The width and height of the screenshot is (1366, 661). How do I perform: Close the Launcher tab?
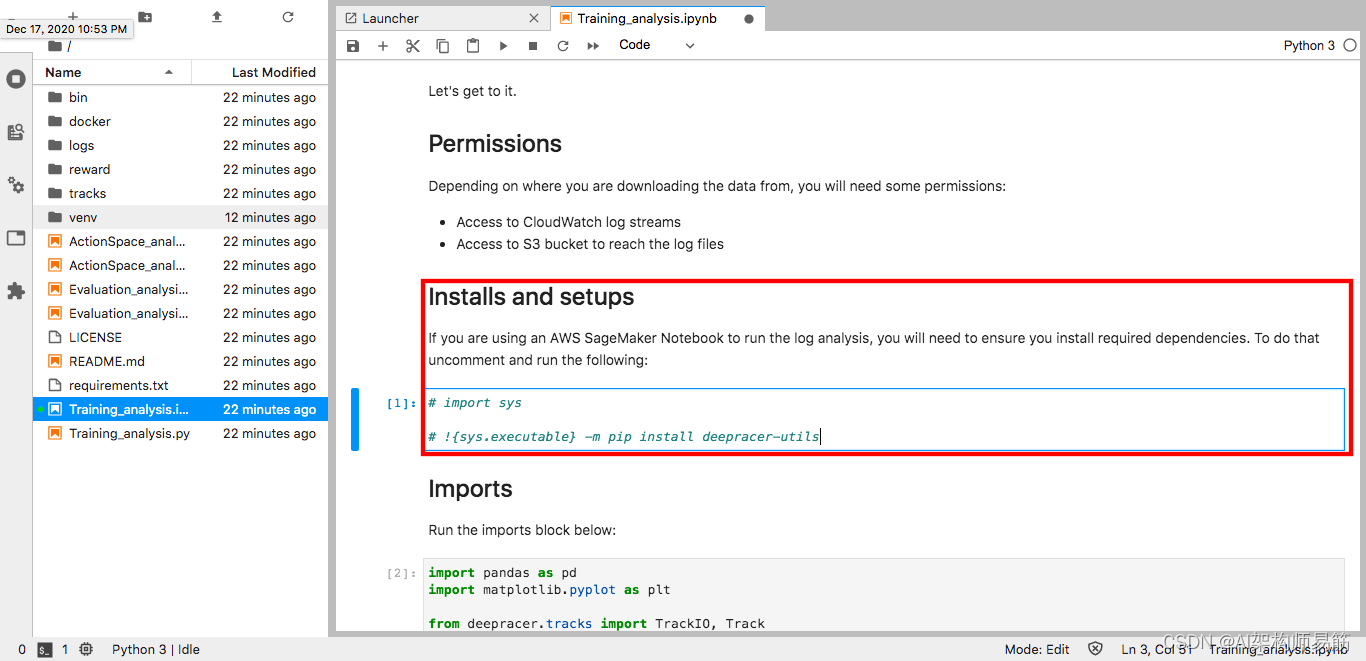(534, 18)
